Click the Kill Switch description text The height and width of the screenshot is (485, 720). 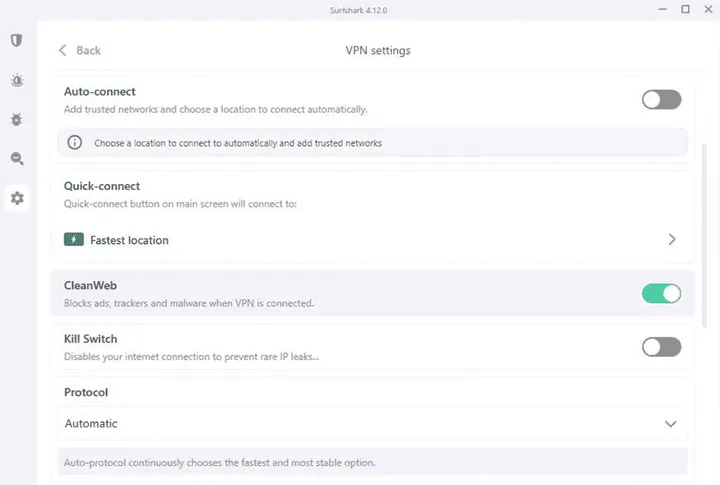191,356
